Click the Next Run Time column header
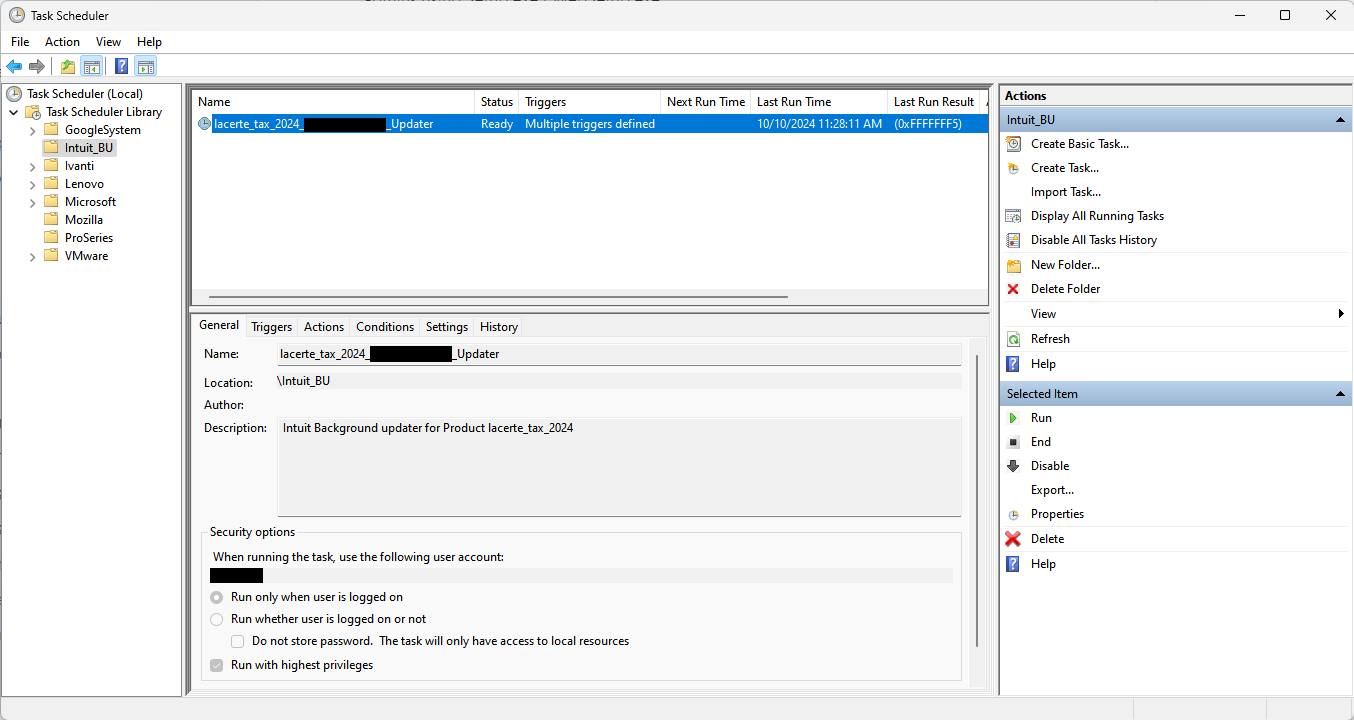 tap(705, 102)
